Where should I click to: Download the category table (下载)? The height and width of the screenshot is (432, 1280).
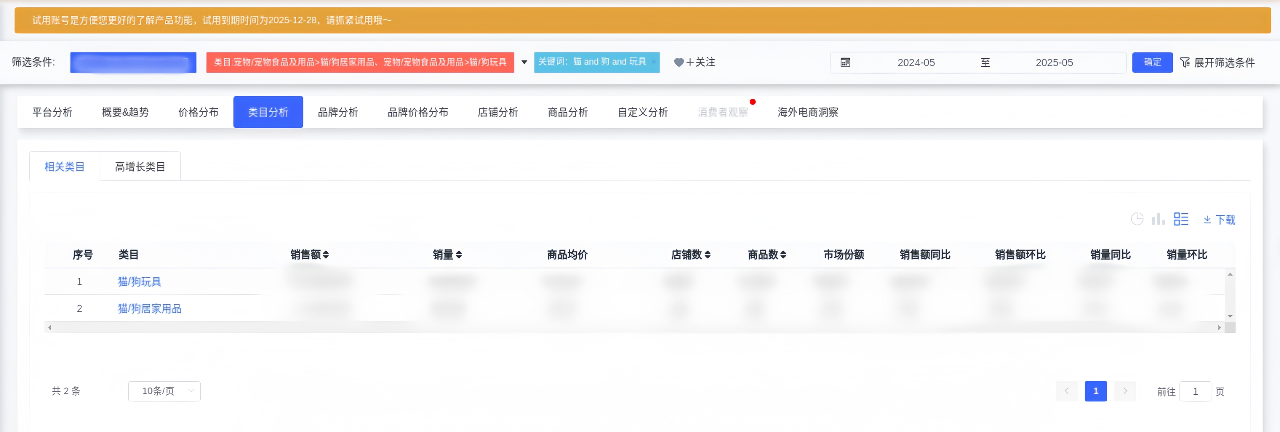tap(1219, 219)
